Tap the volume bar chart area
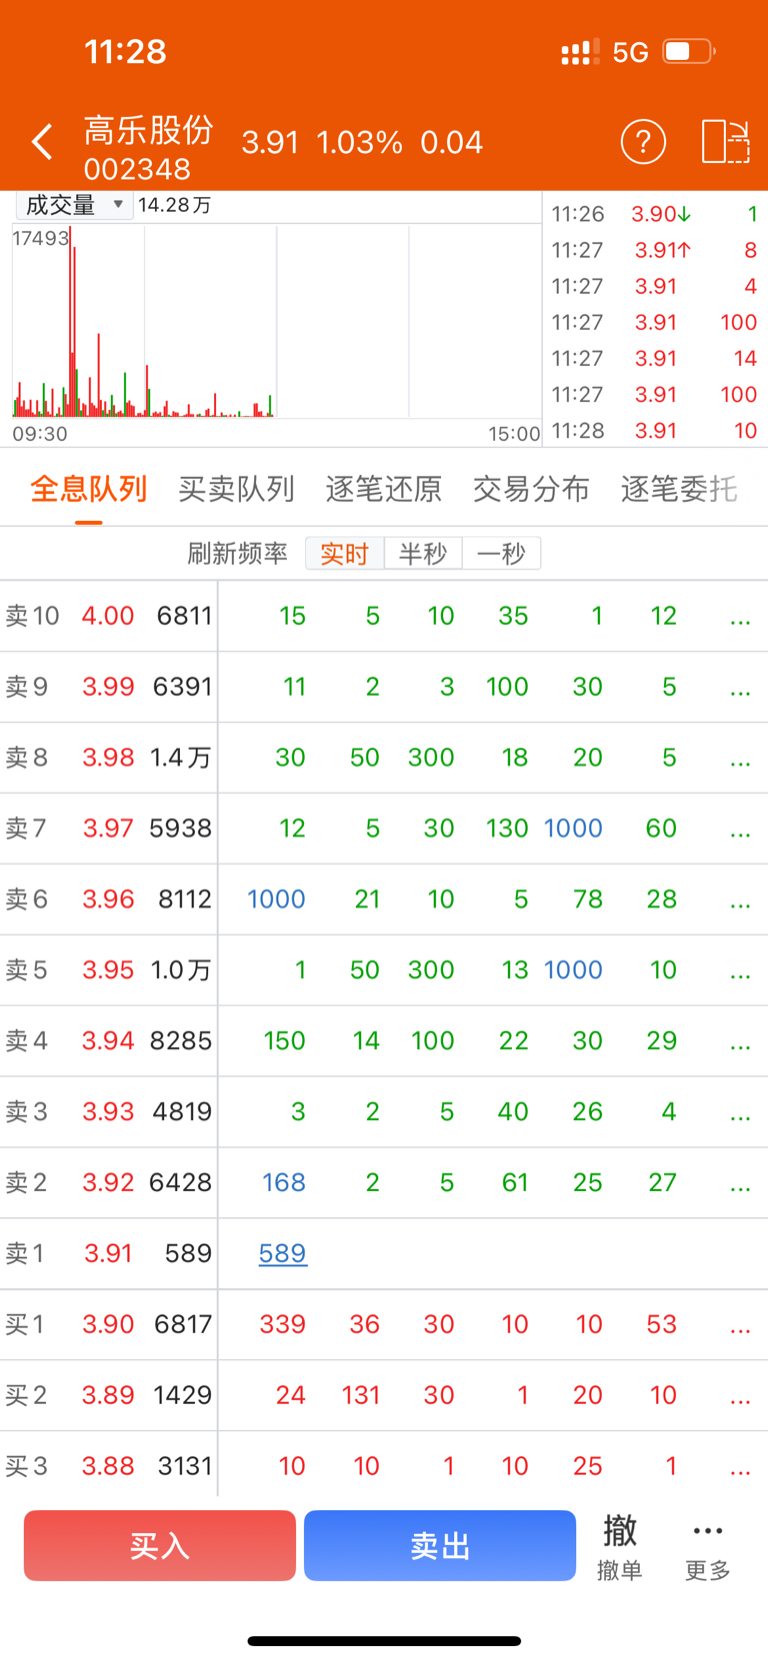 click(x=276, y=322)
